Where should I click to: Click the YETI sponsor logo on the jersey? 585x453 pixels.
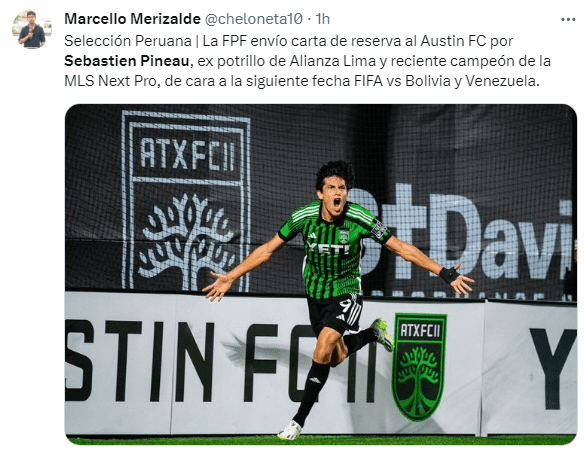pos(328,247)
